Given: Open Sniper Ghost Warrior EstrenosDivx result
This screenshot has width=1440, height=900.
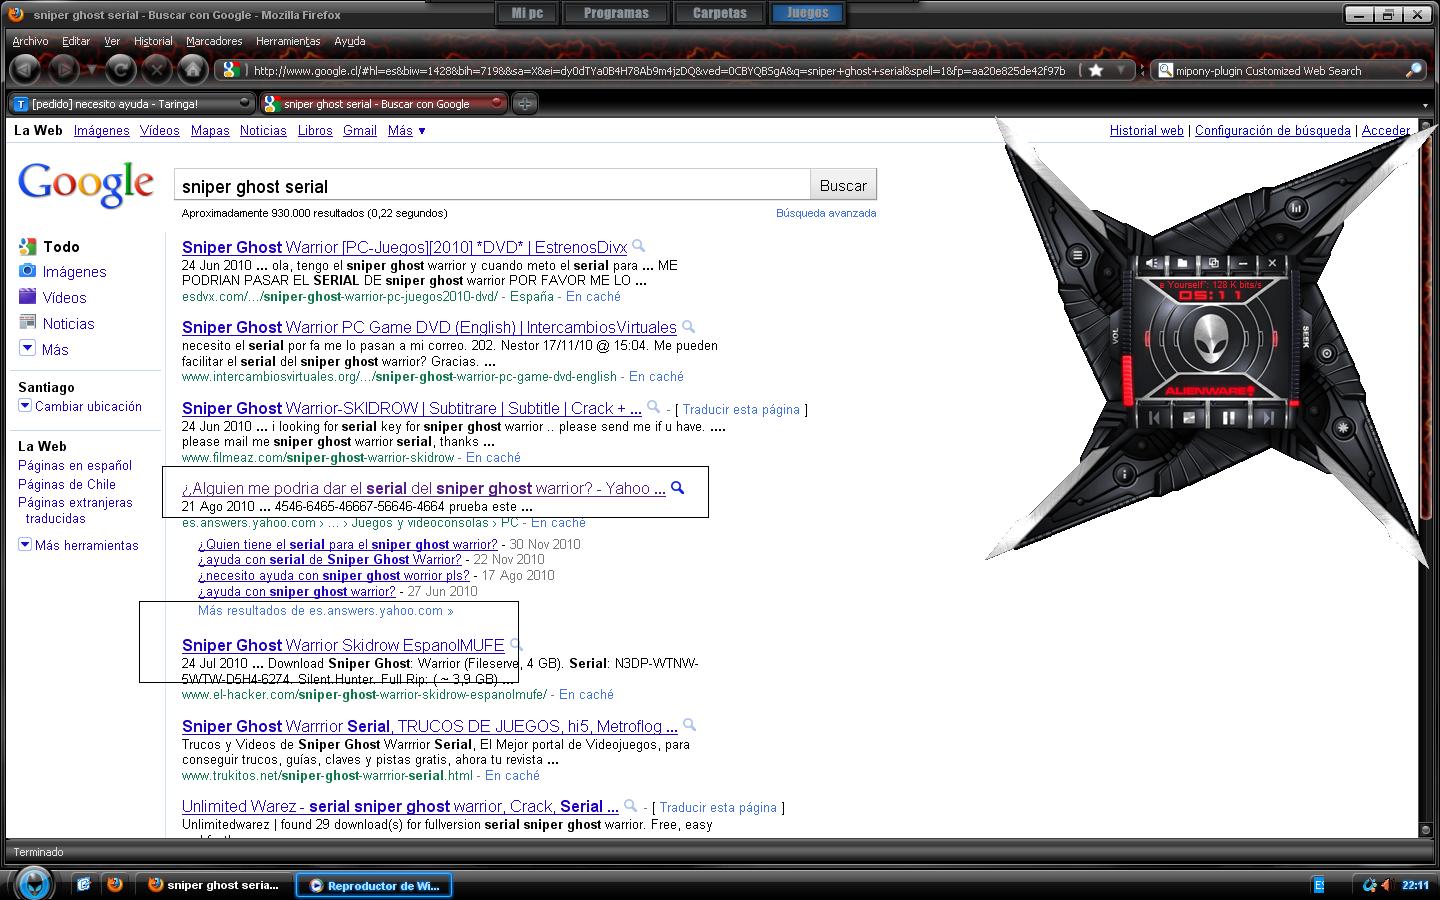Looking at the screenshot, I should (404, 247).
